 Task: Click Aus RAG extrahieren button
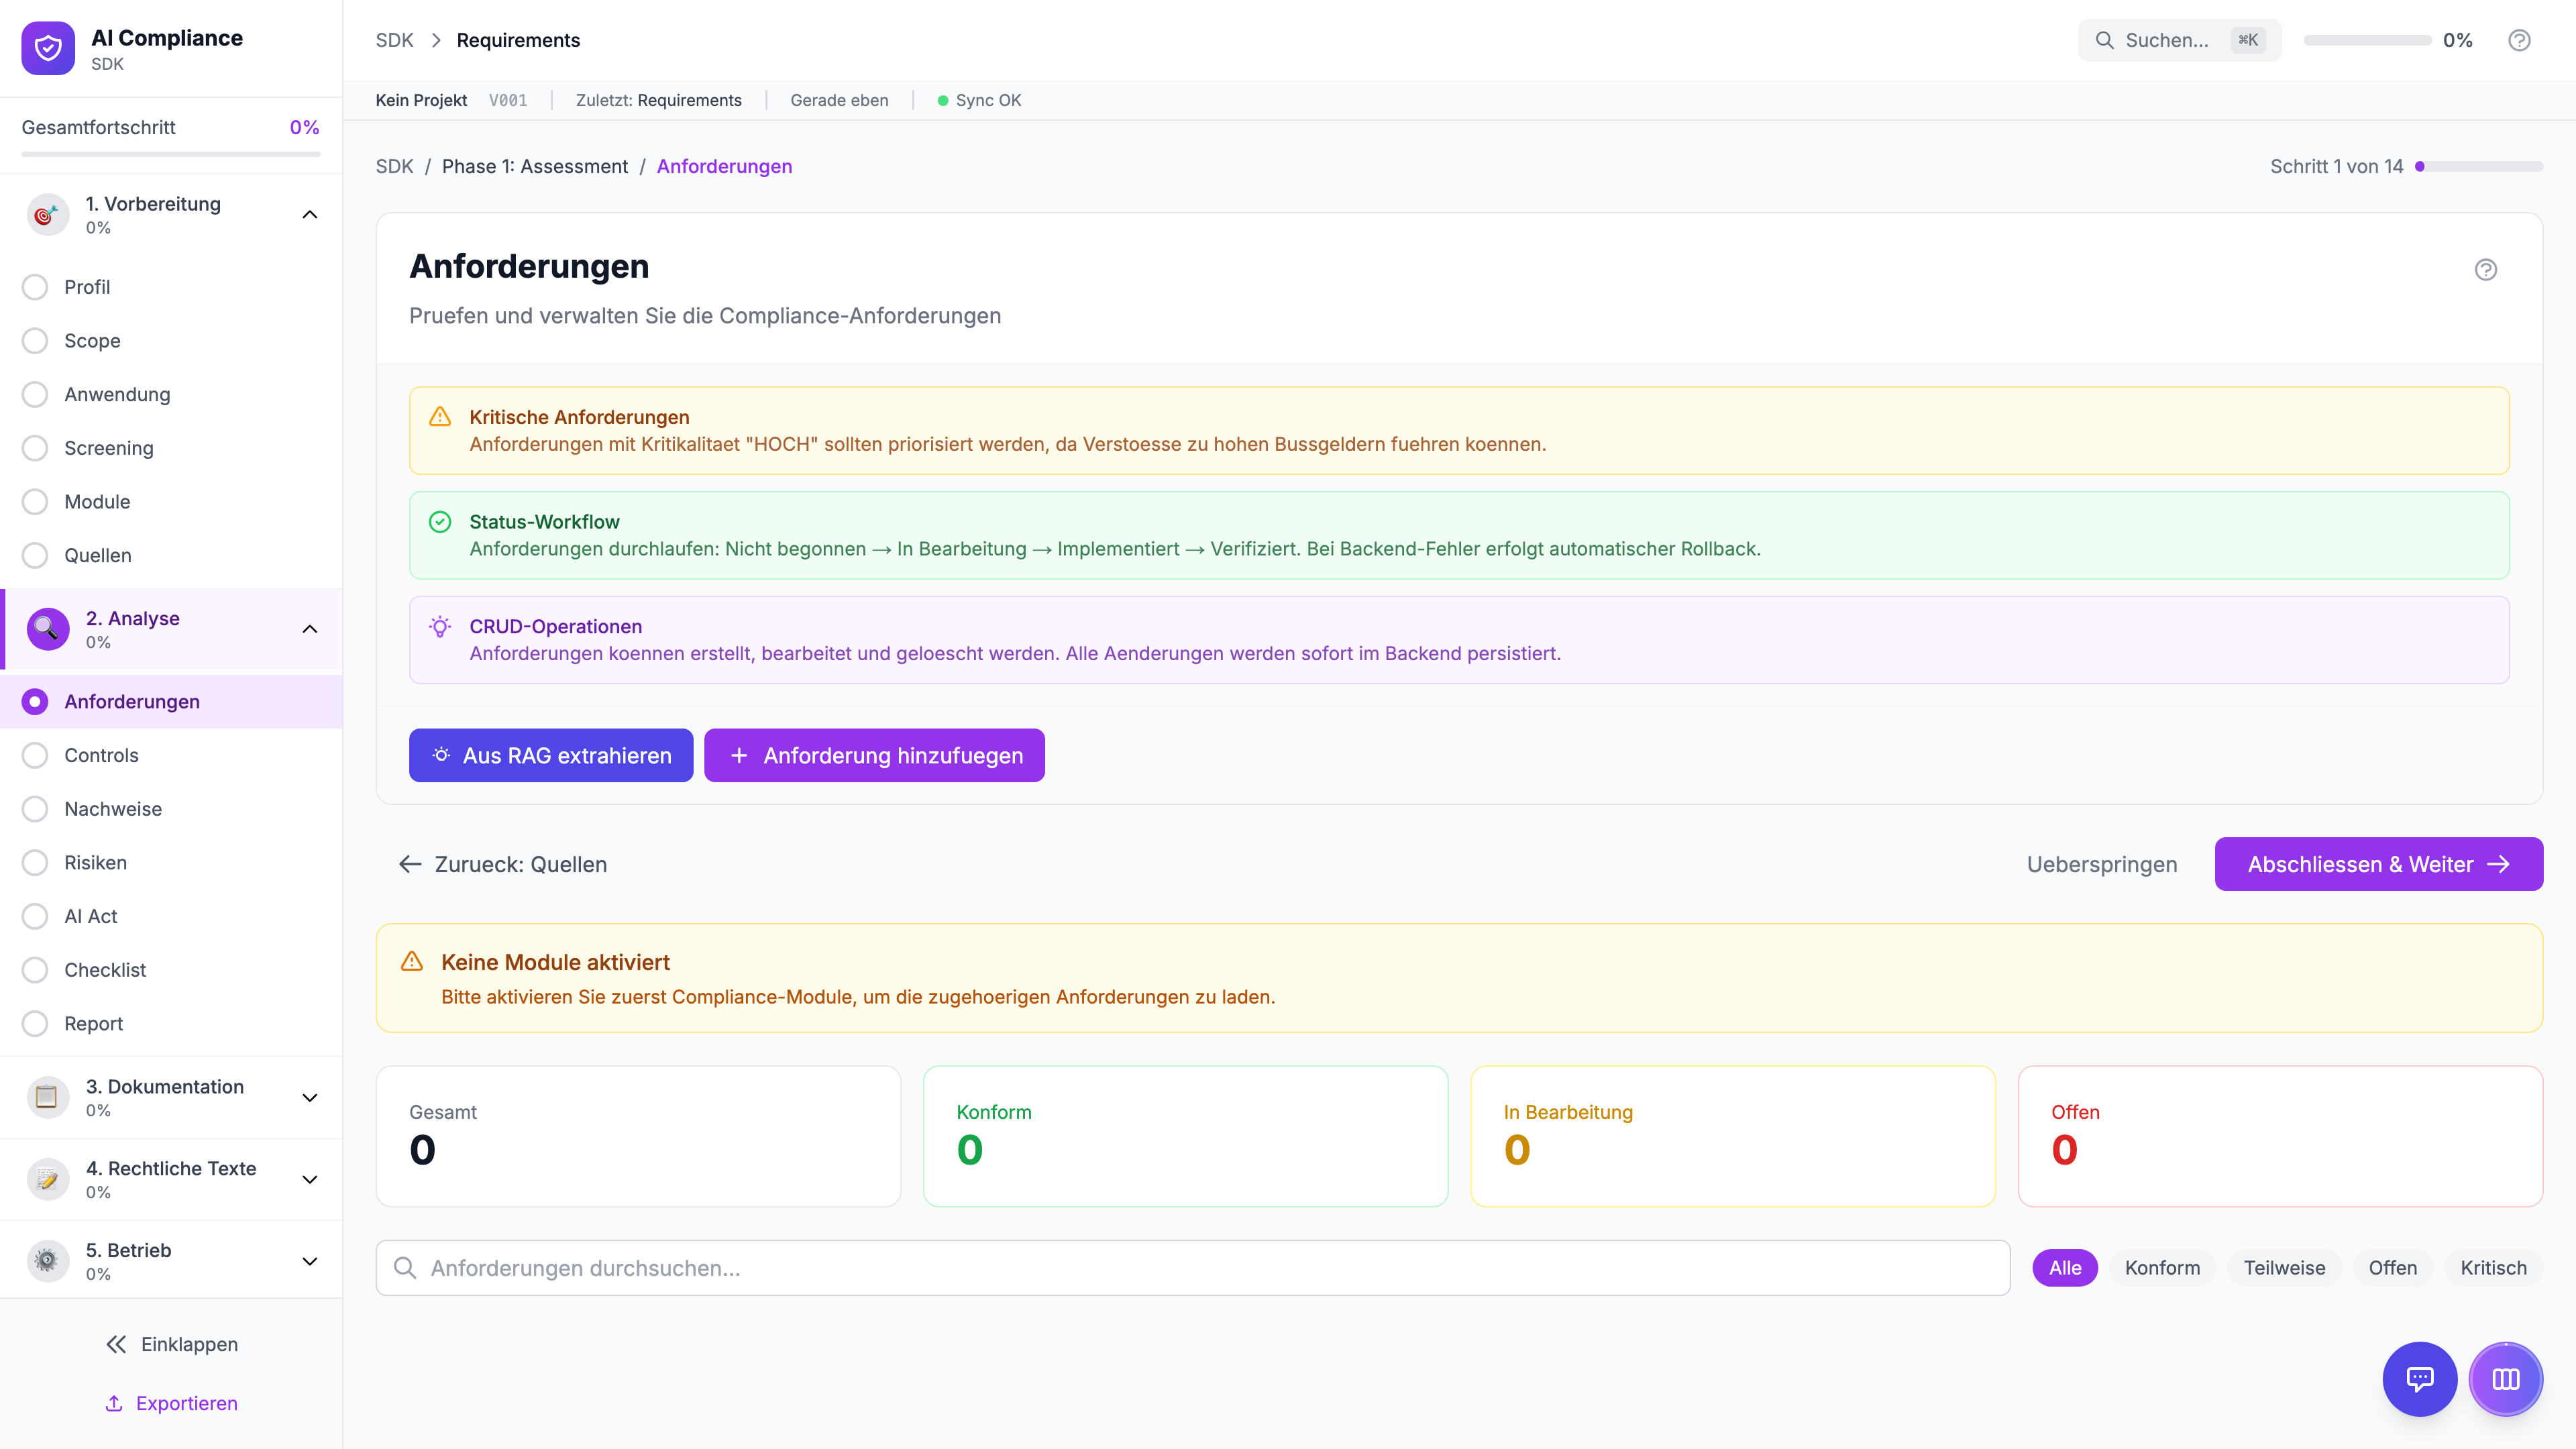[x=551, y=755]
